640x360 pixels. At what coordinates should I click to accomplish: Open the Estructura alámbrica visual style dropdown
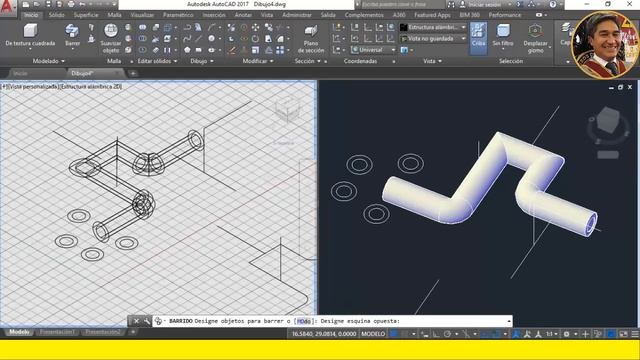[x=433, y=27]
